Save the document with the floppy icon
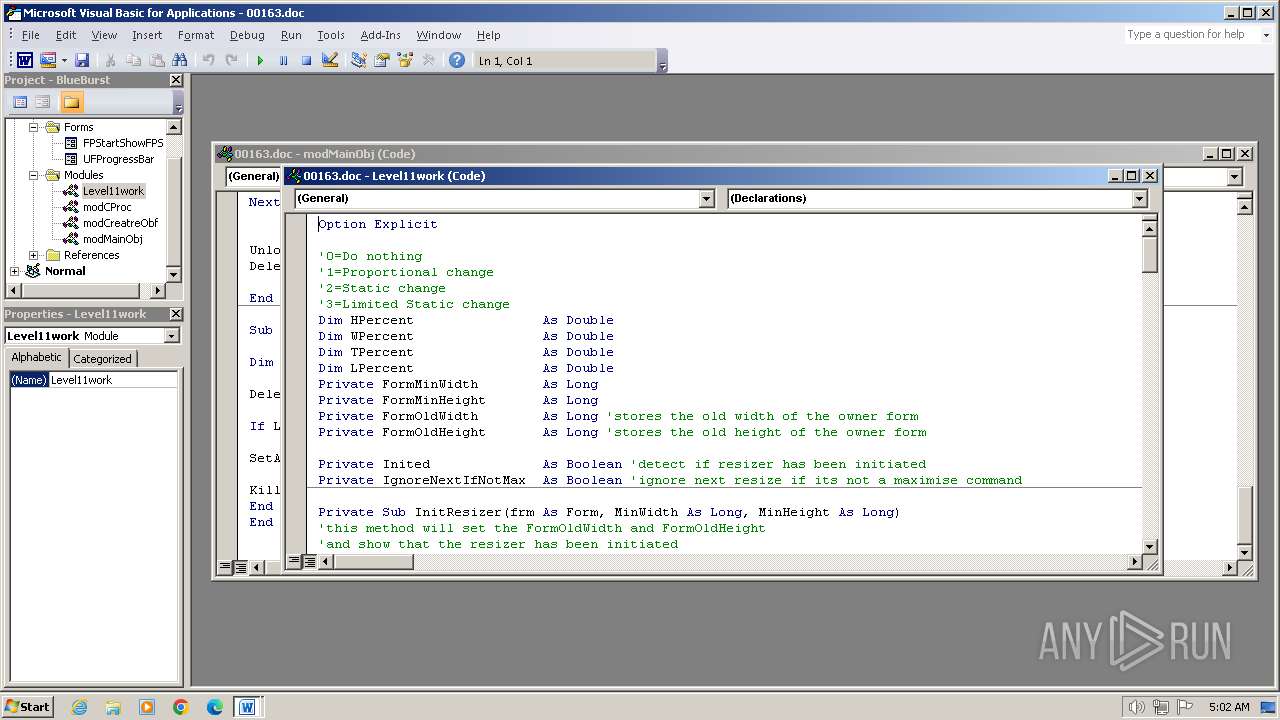 (x=82, y=61)
